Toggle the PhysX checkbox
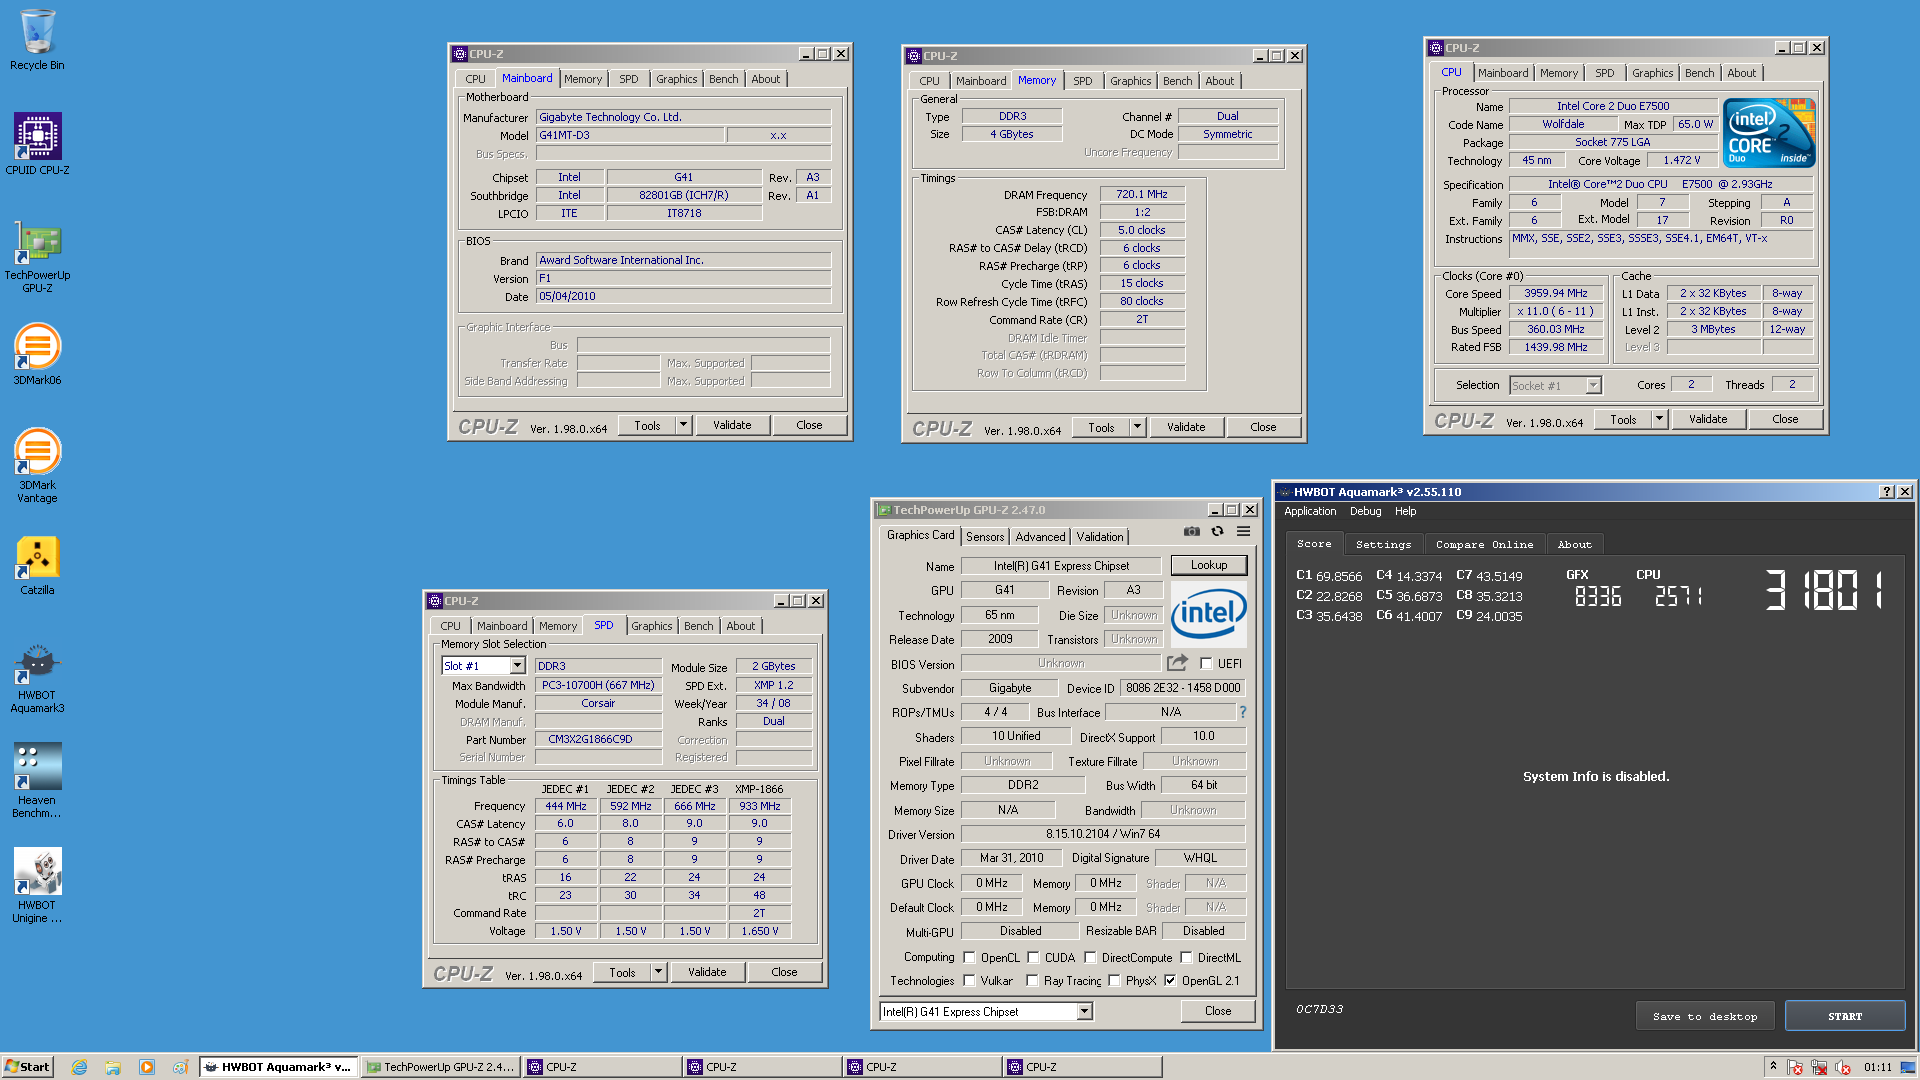Viewport: 1920px width, 1080px height. point(1114,981)
